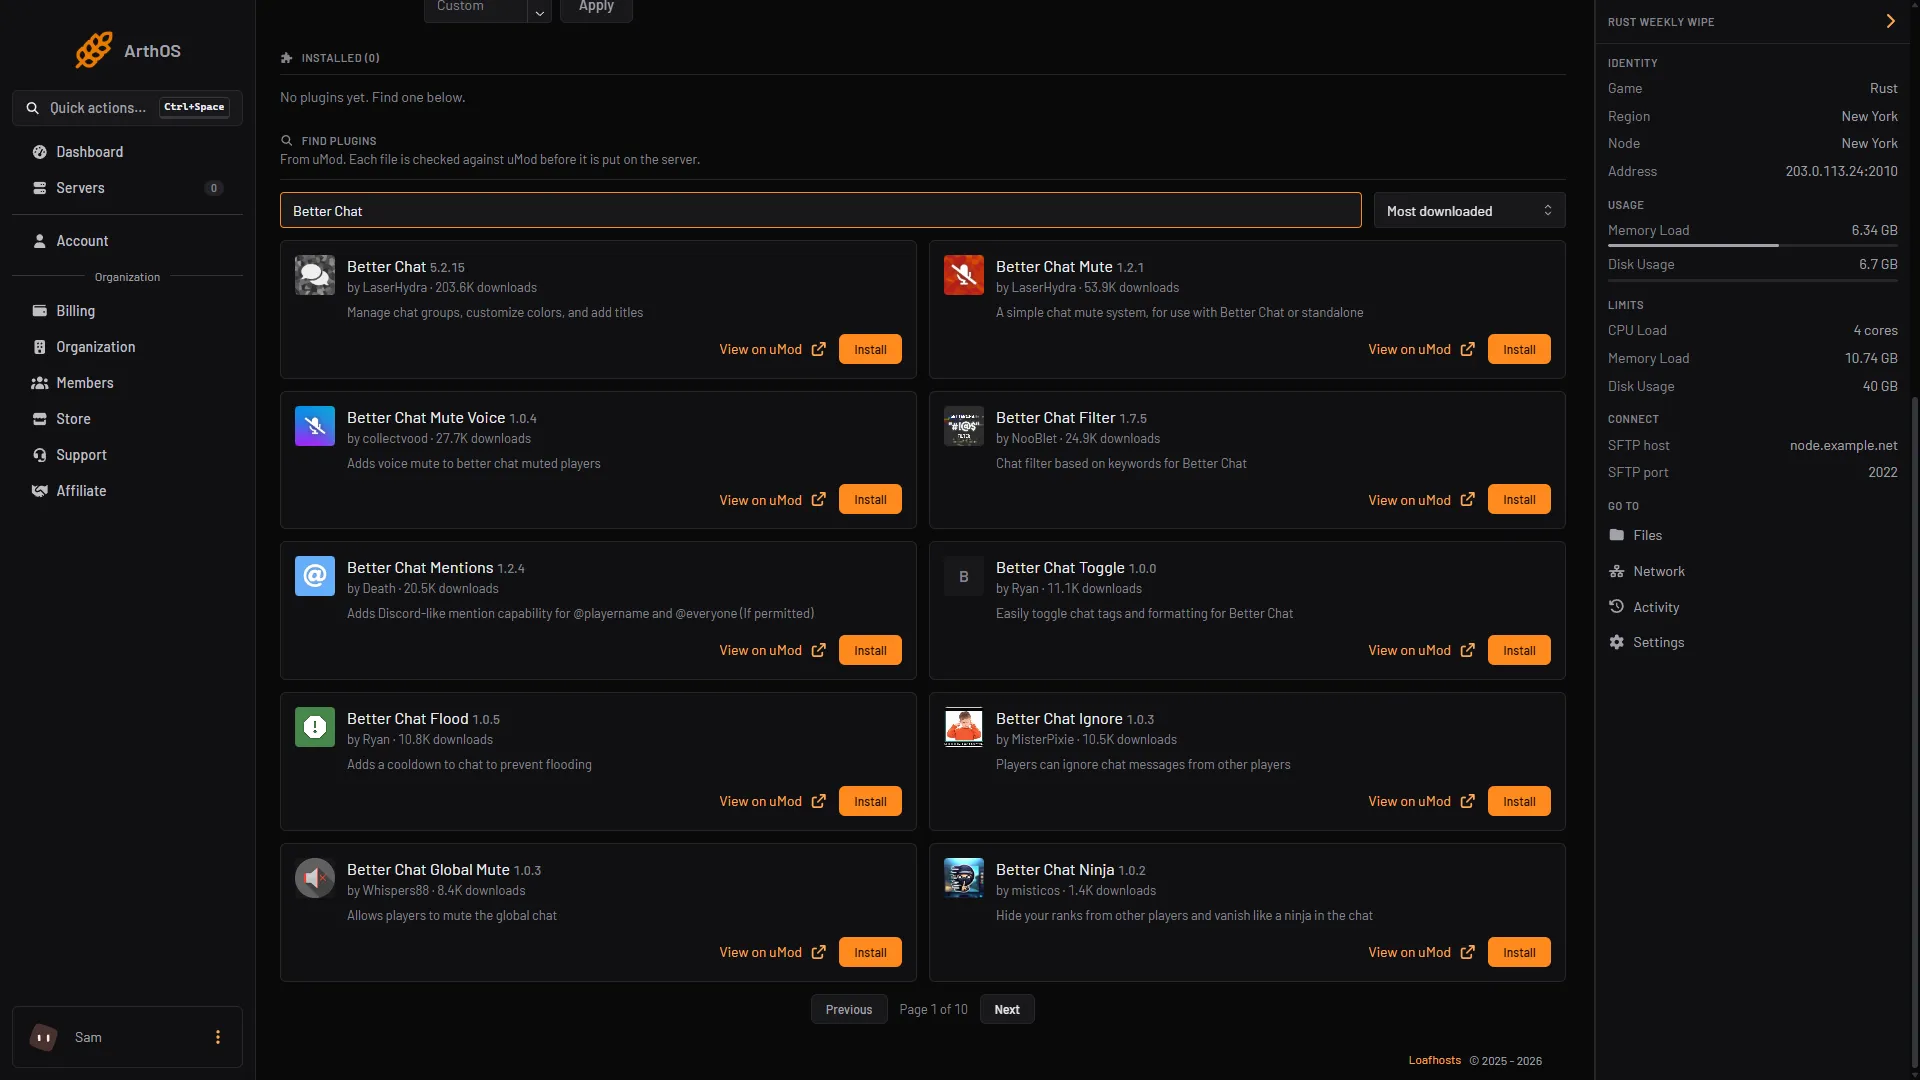Click Sam's avatar image

(44, 1037)
